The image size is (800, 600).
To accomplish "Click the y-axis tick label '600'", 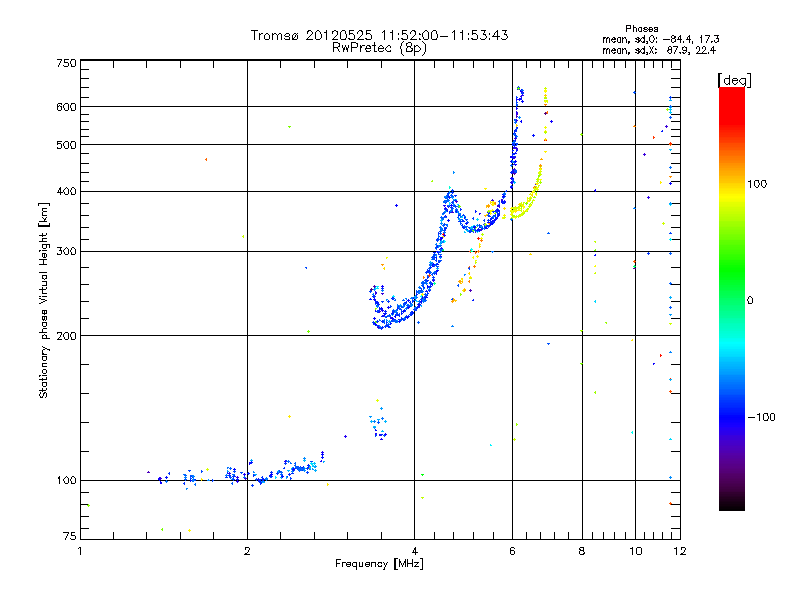I will 66,107.
